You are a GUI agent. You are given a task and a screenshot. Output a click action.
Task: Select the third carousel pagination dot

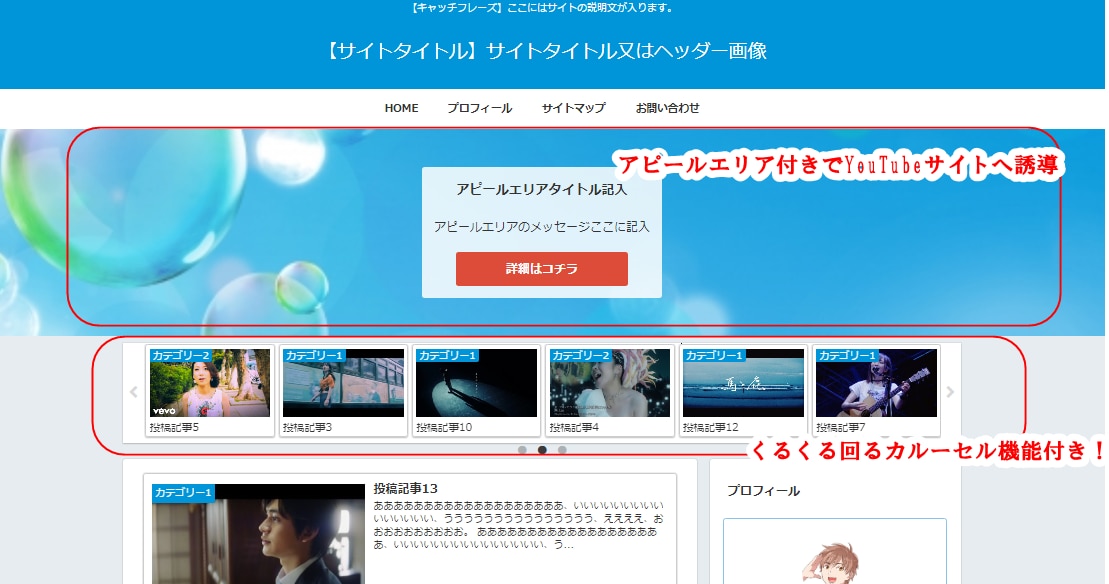tap(562, 450)
